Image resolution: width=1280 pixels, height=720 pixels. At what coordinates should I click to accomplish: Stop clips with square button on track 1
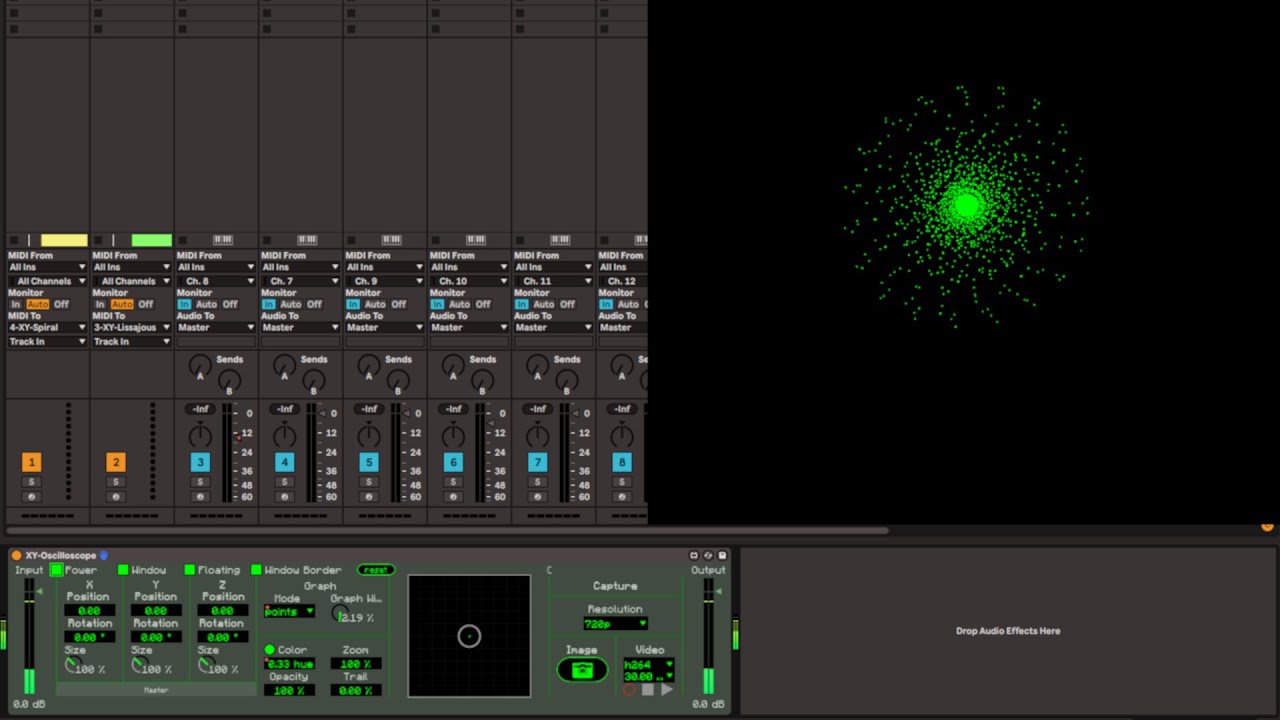click(14, 240)
